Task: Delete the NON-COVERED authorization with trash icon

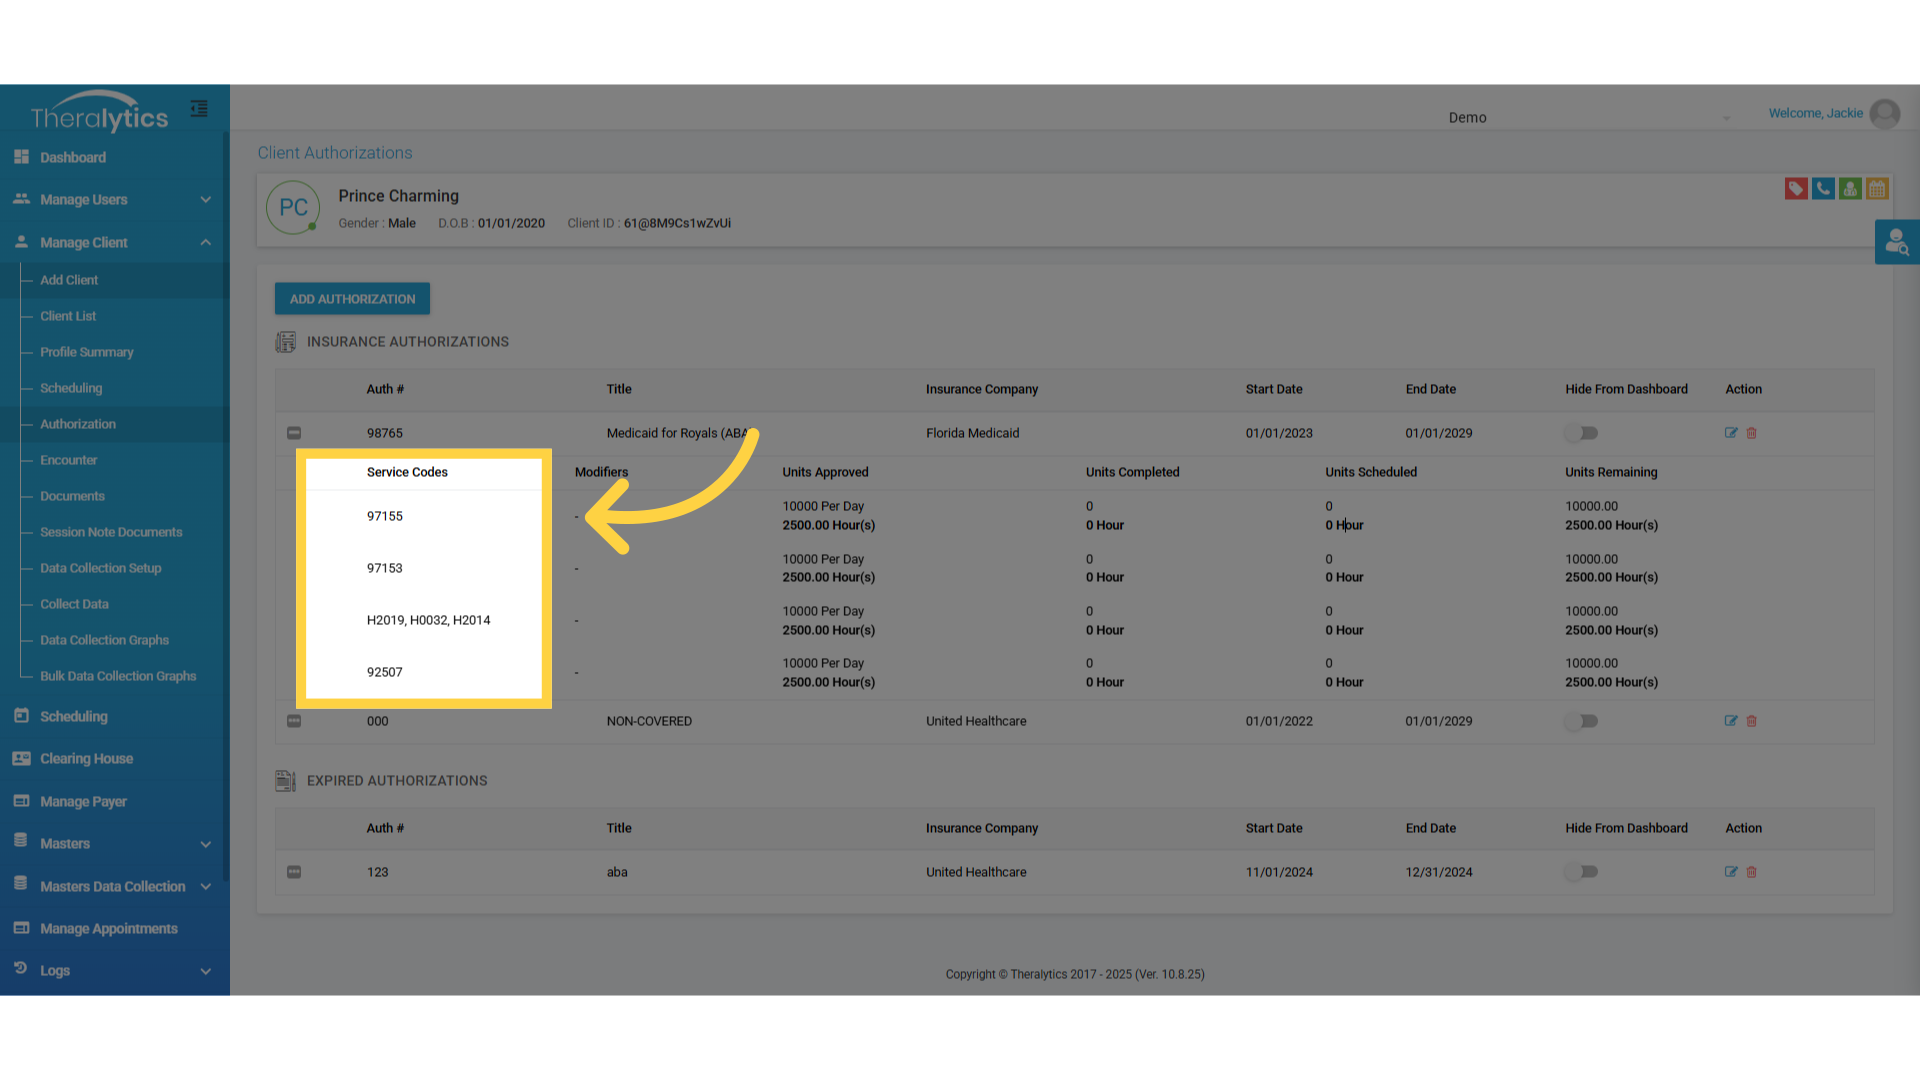Action: 1752,721
